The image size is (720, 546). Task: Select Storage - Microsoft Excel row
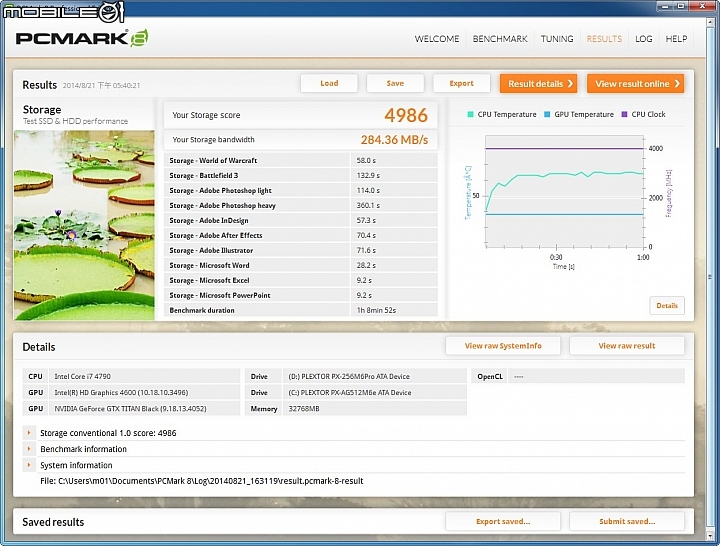[x=301, y=280]
